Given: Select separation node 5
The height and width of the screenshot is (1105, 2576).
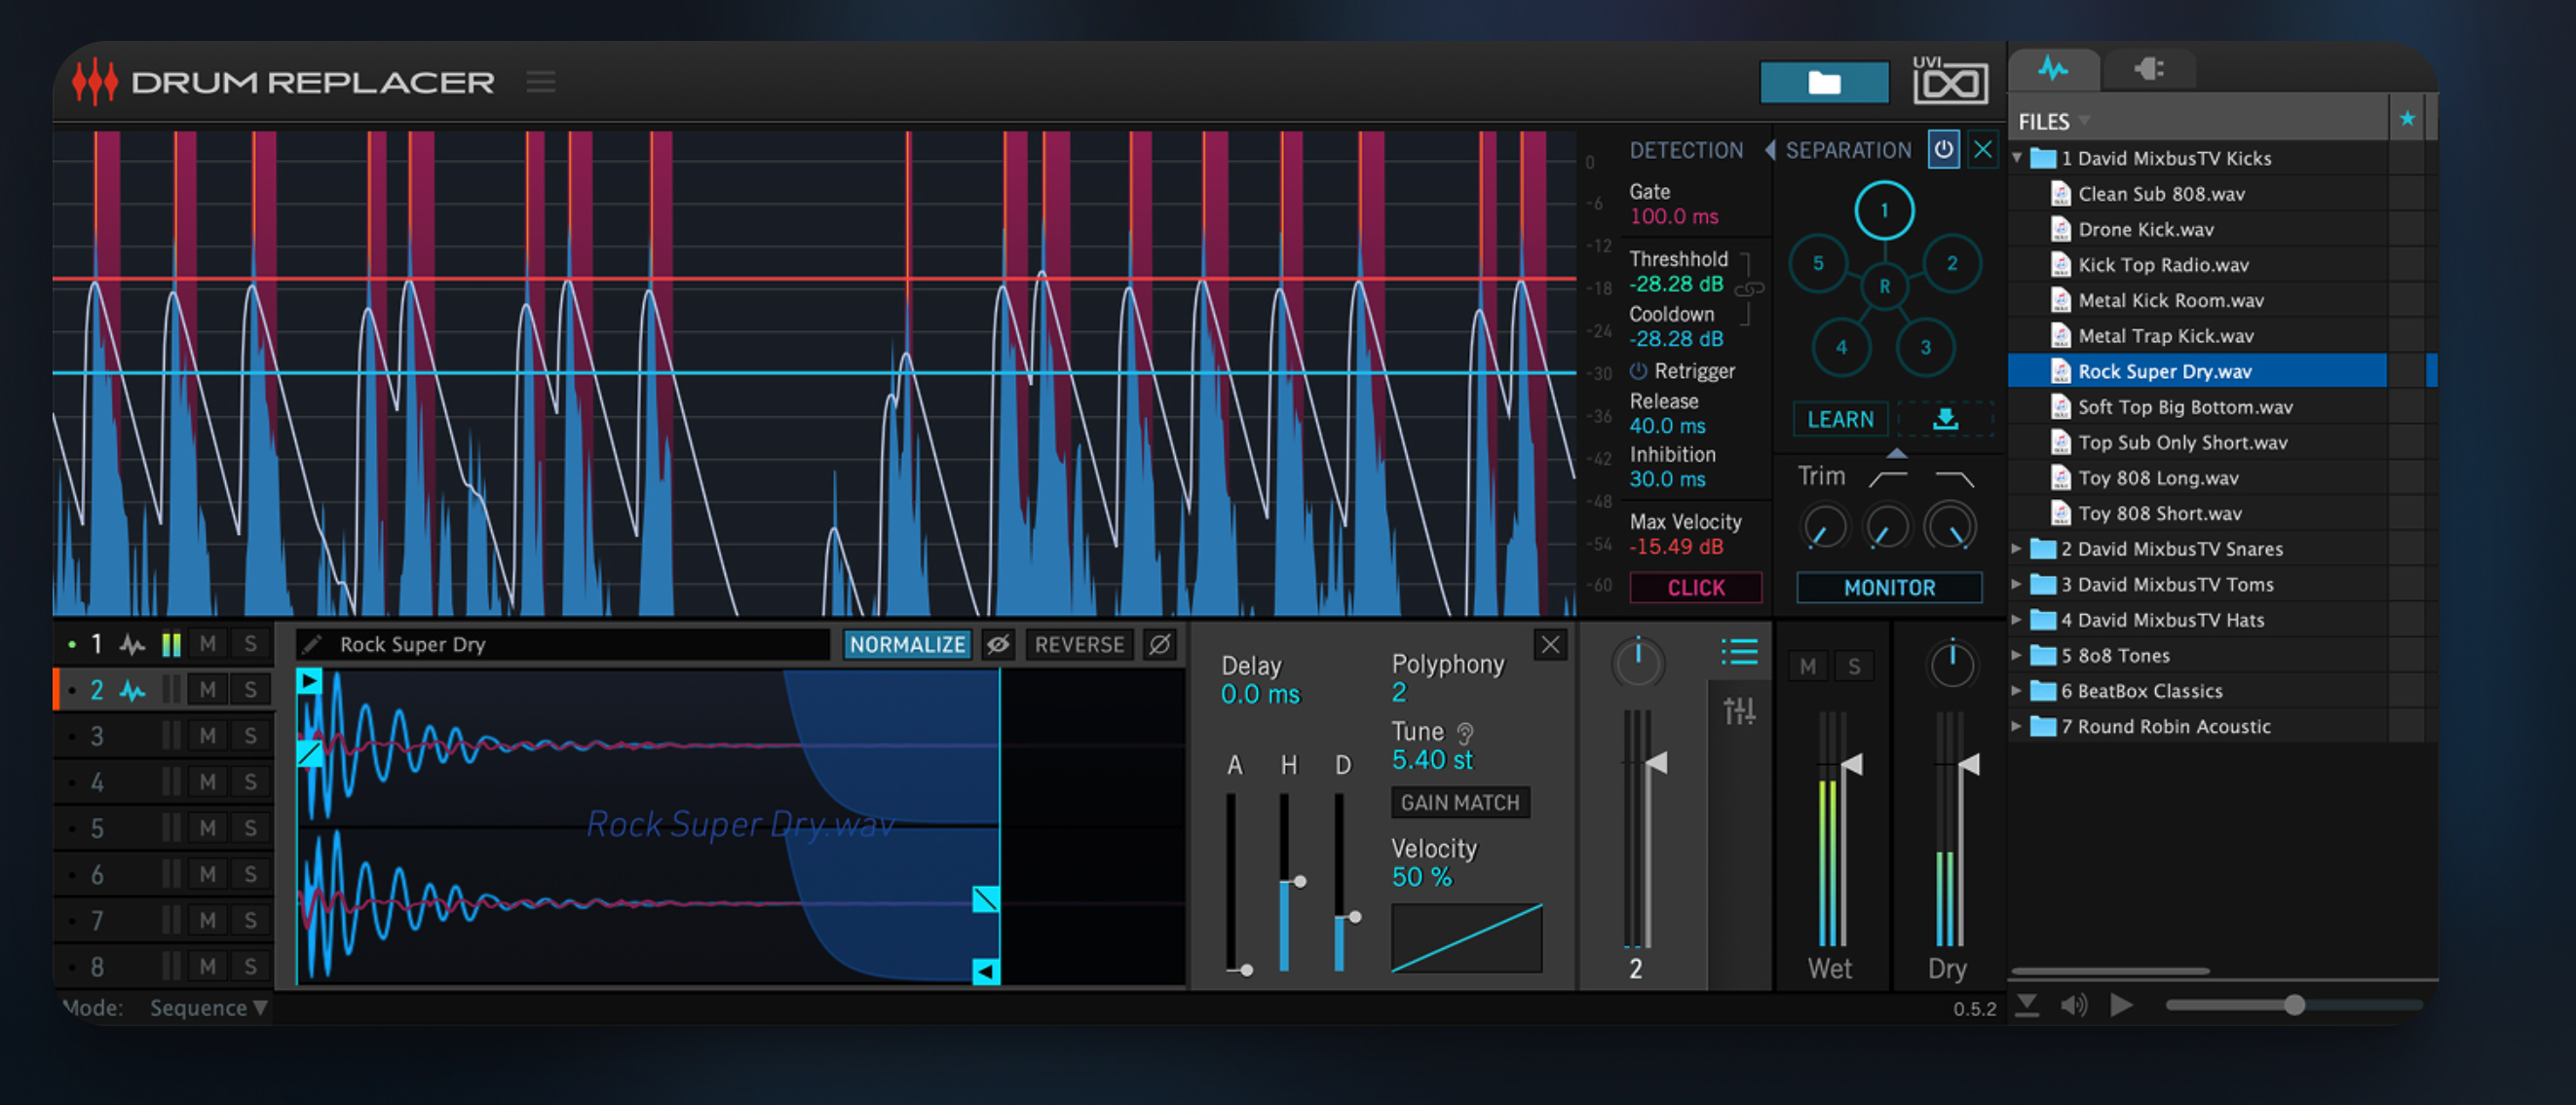Looking at the screenshot, I should tap(1818, 263).
